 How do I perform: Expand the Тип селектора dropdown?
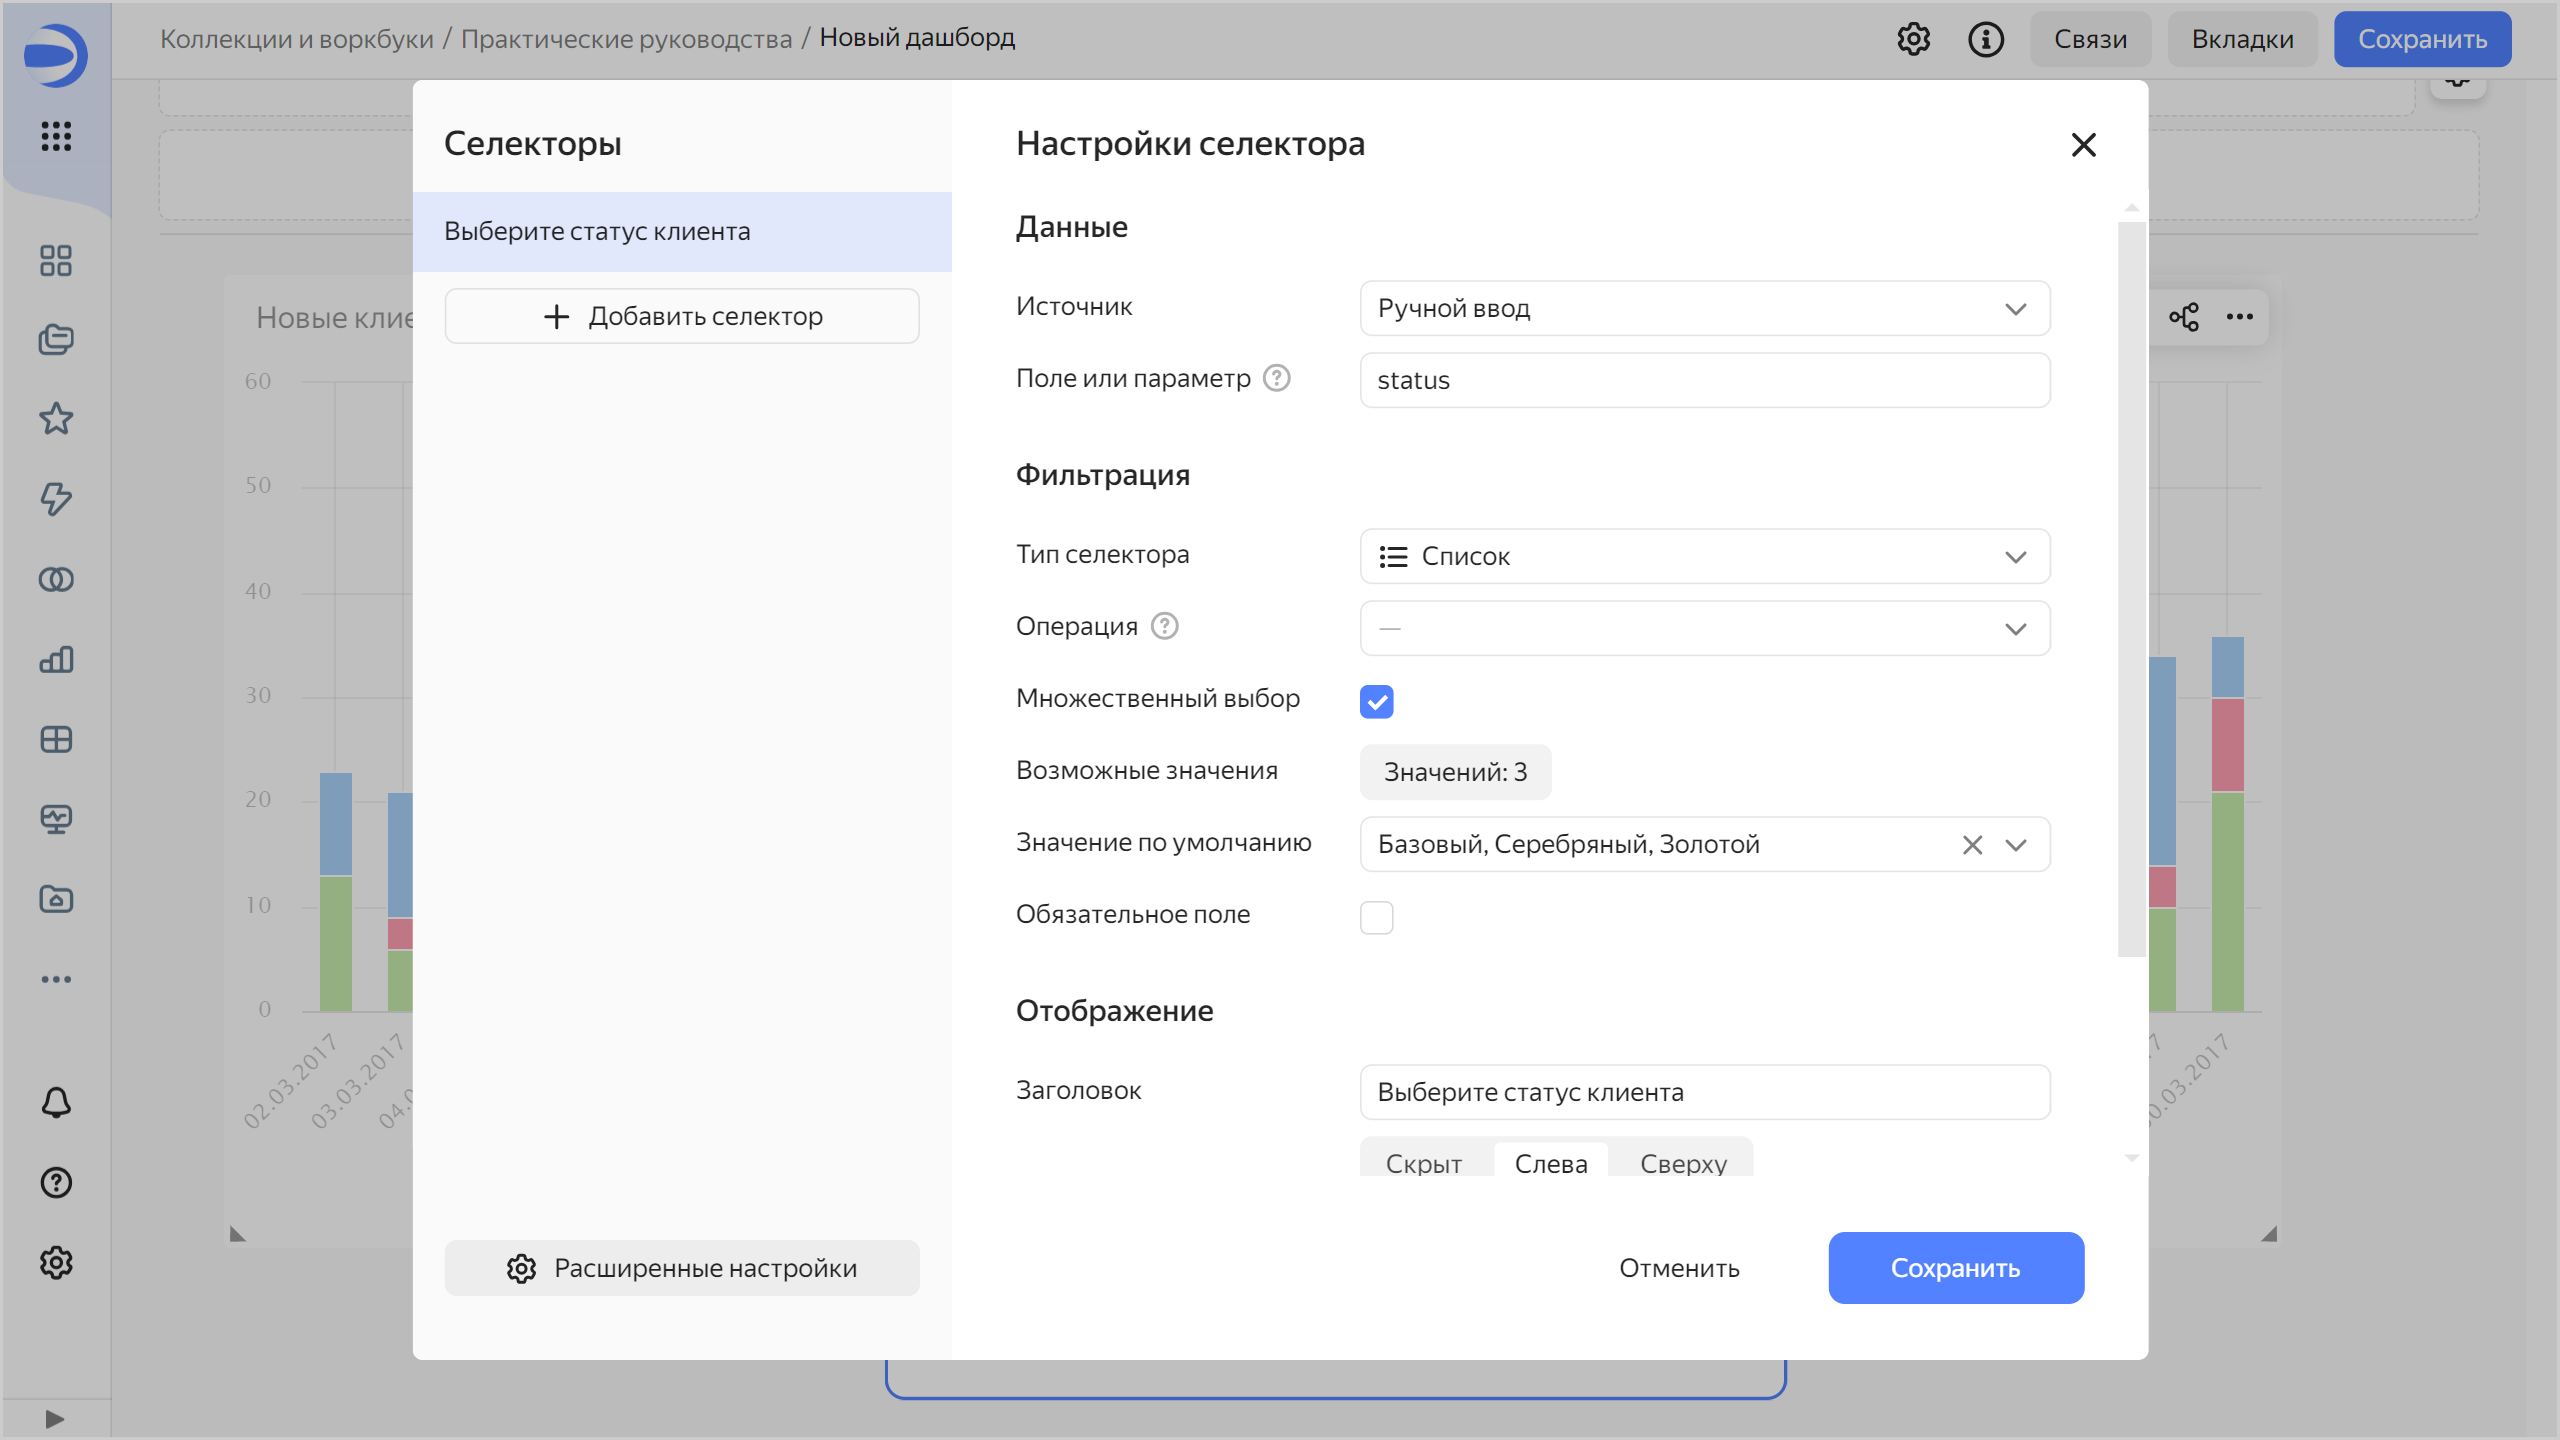tap(1704, 556)
